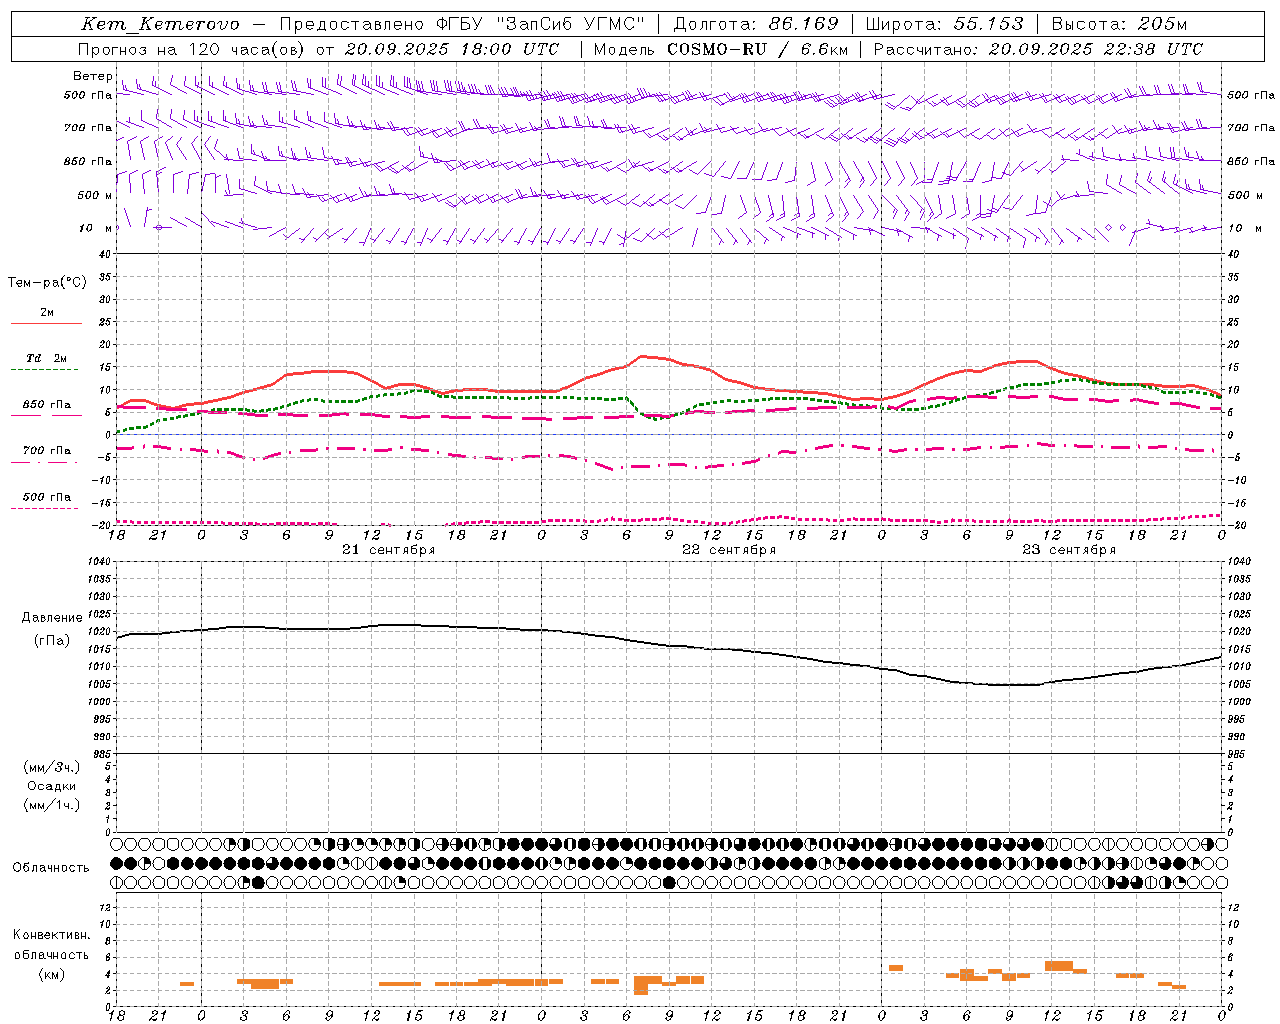Click the 850 гПа temperature legend label
Viewport: 1280px width, 1024px height.
click(x=47, y=405)
